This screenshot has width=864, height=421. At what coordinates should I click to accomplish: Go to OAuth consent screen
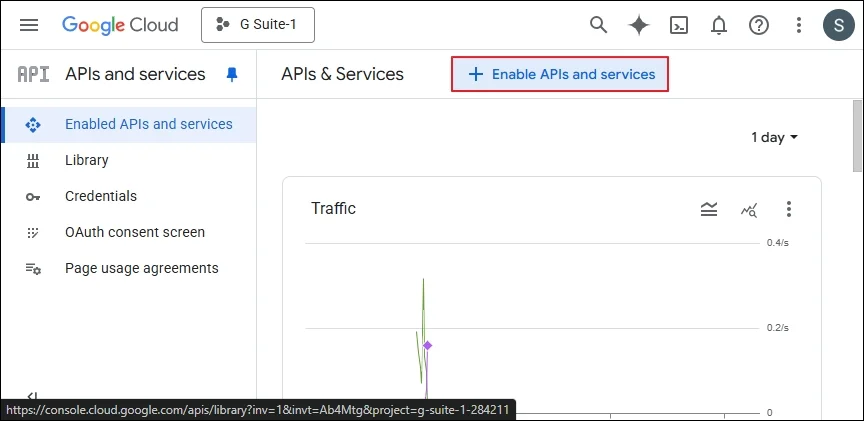pyautogui.click(x=128, y=233)
